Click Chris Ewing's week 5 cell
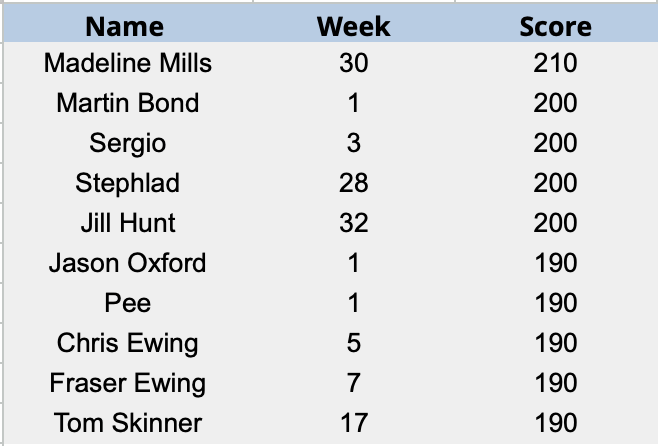The width and height of the screenshot is (658, 446). tap(353, 343)
